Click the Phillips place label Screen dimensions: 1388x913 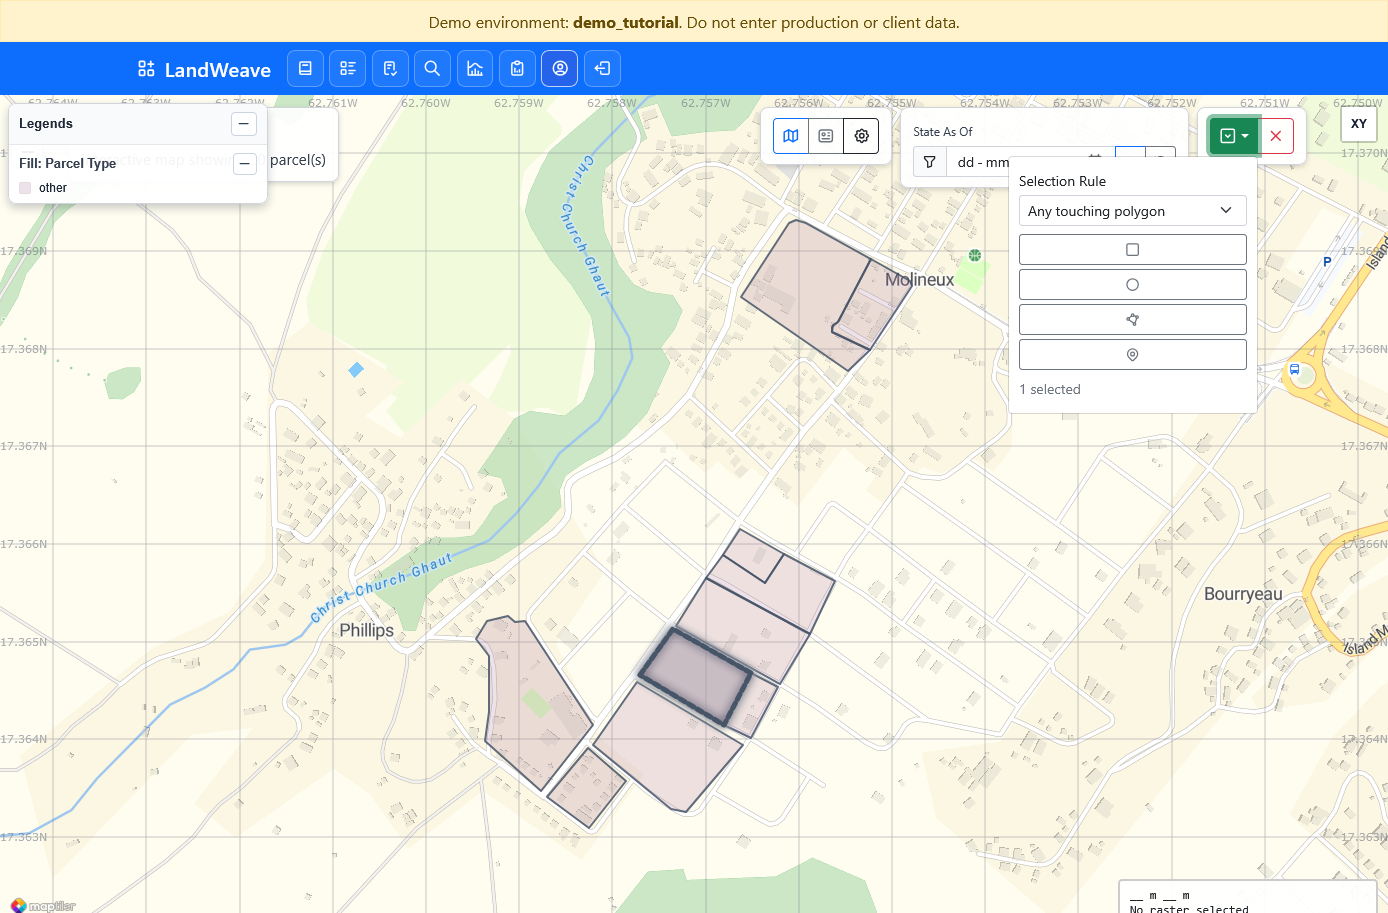coord(366,630)
